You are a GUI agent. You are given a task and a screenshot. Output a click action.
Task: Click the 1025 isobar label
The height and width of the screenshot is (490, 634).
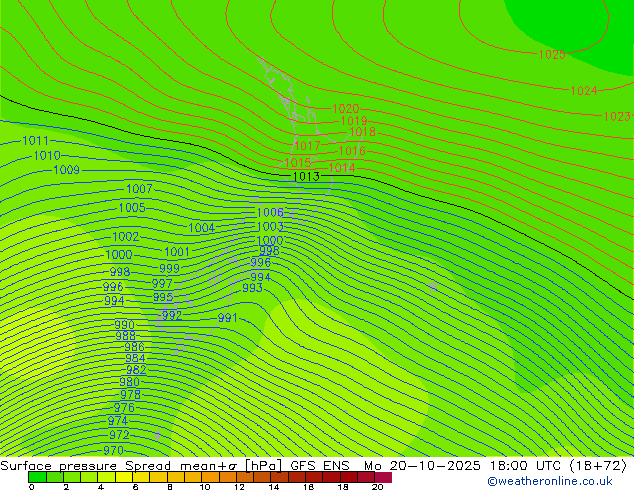tap(552, 55)
